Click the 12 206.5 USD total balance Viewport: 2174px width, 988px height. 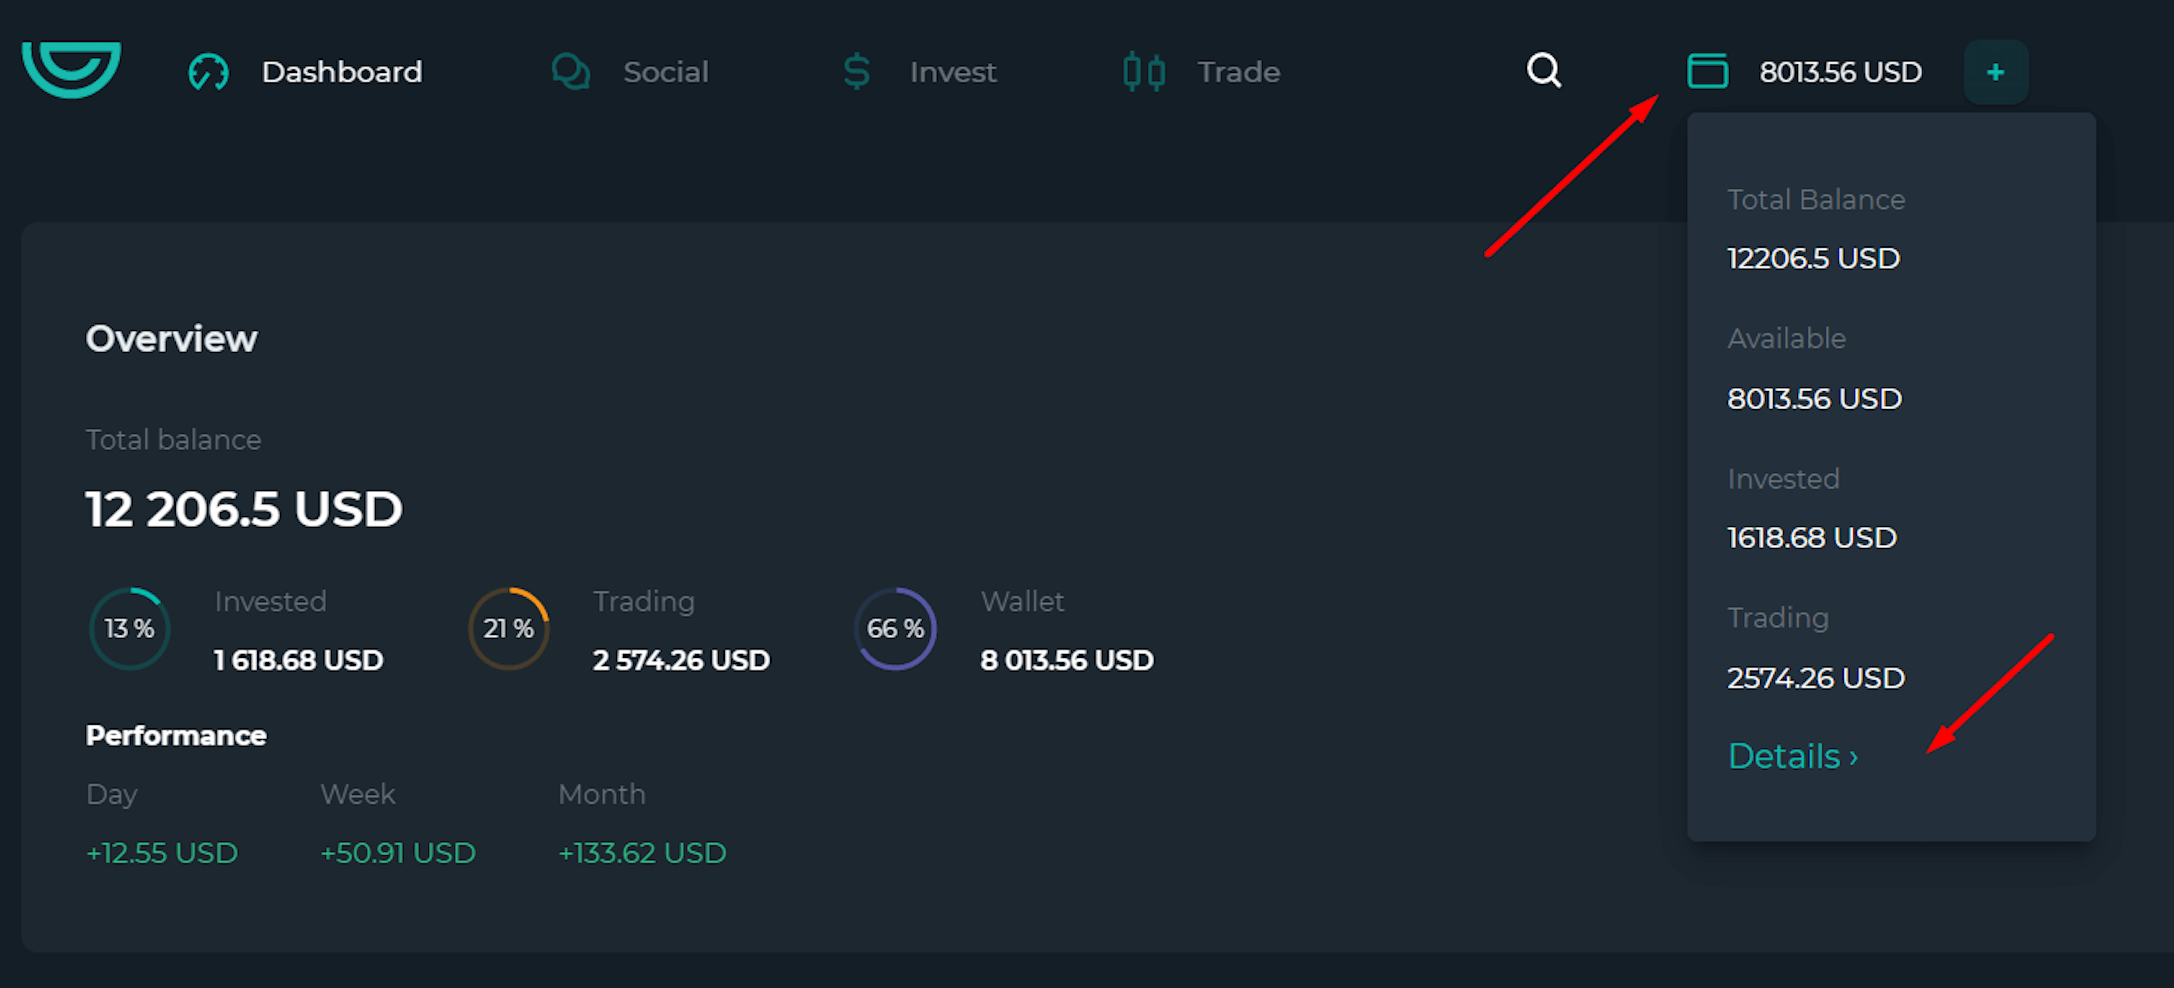244,509
